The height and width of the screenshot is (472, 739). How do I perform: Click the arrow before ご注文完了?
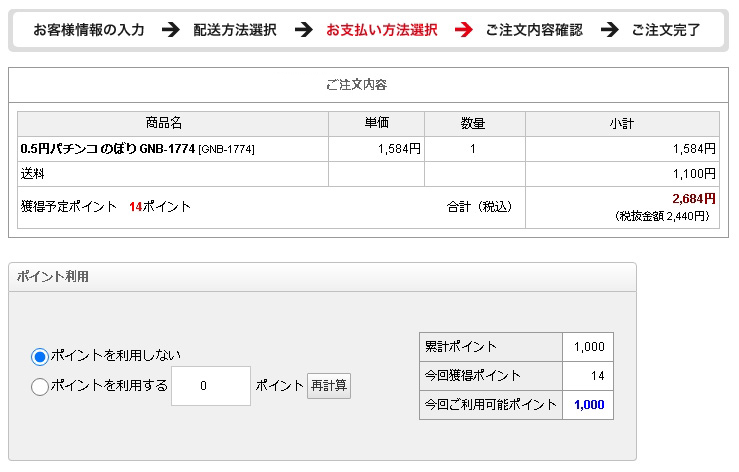click(x=609, y=30)
